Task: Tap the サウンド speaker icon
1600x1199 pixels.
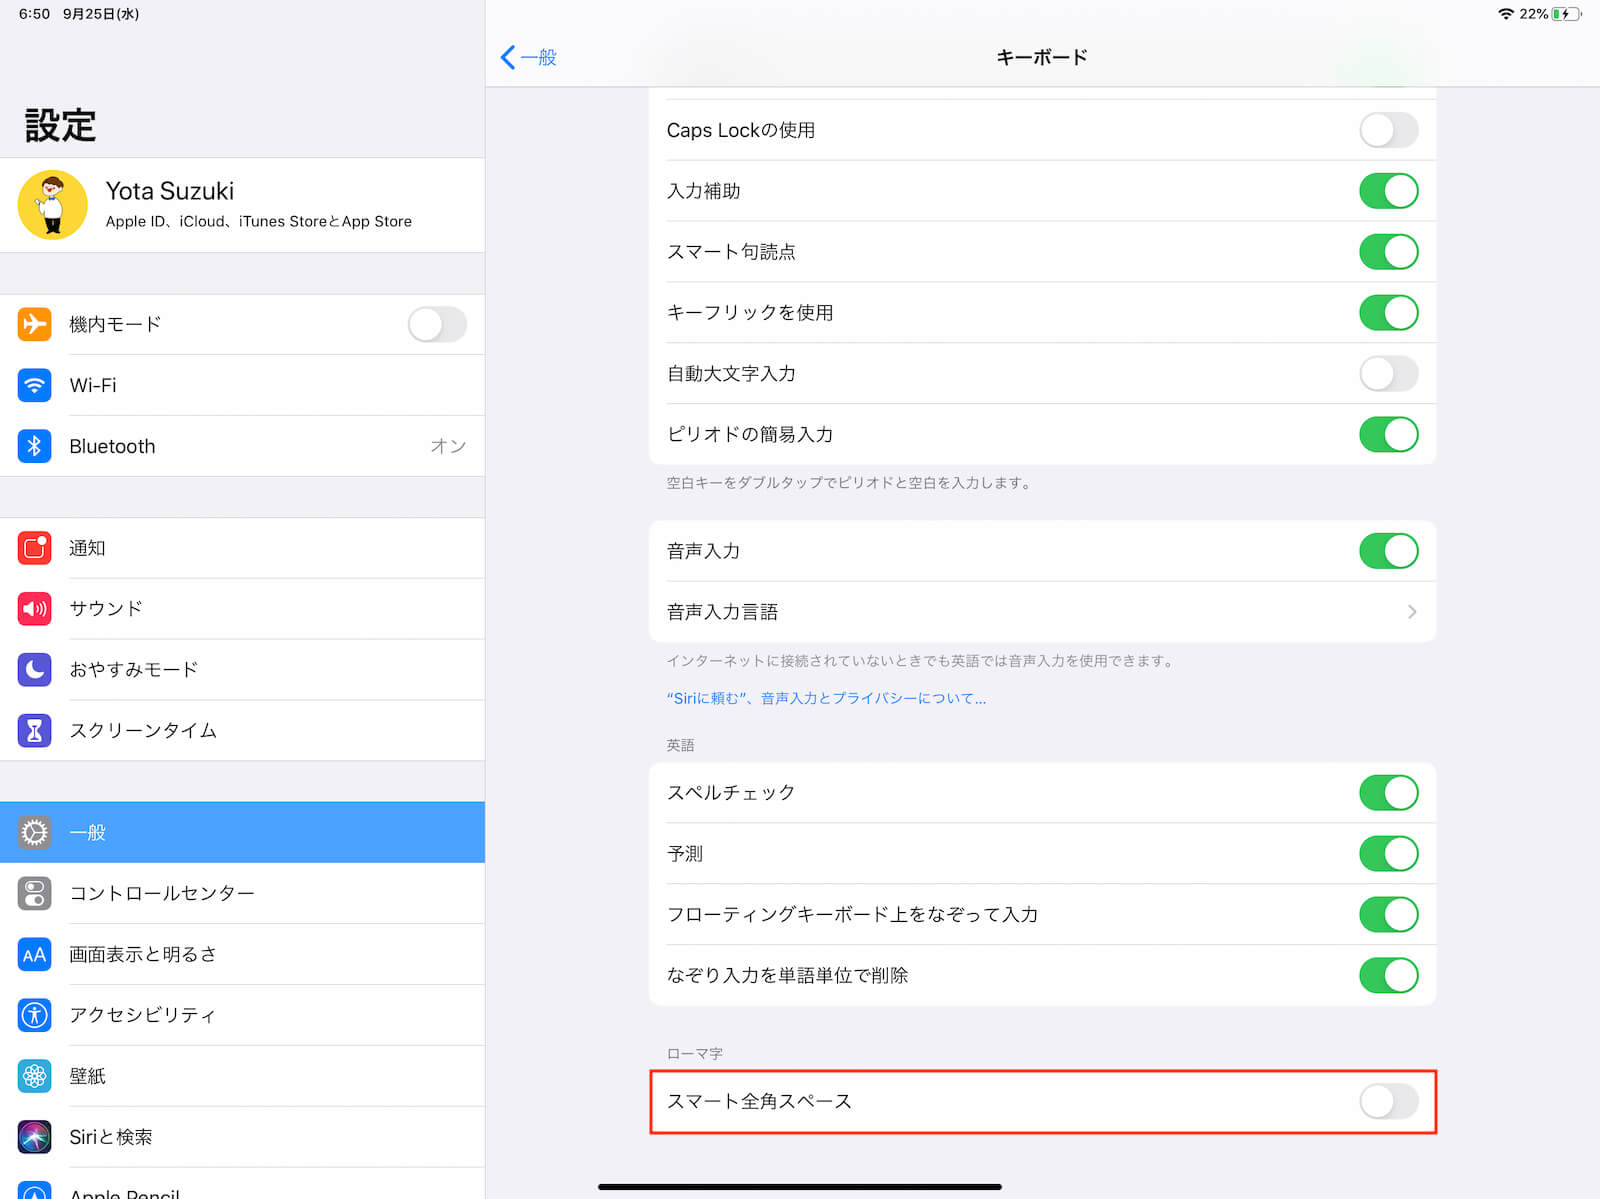Action: point(35,609)
